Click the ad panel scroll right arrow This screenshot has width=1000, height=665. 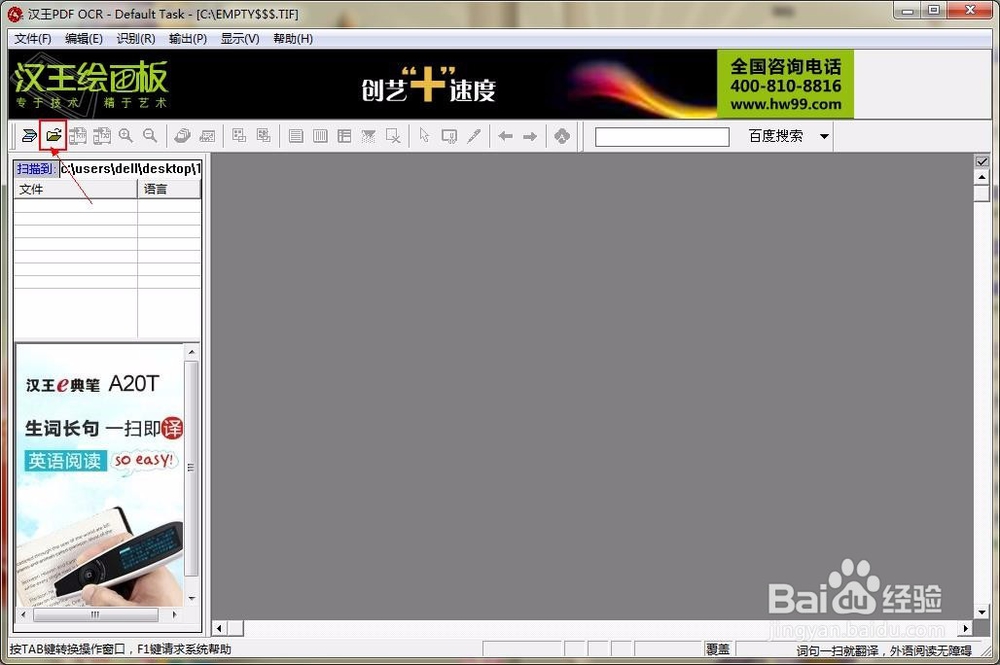[174, 615]
